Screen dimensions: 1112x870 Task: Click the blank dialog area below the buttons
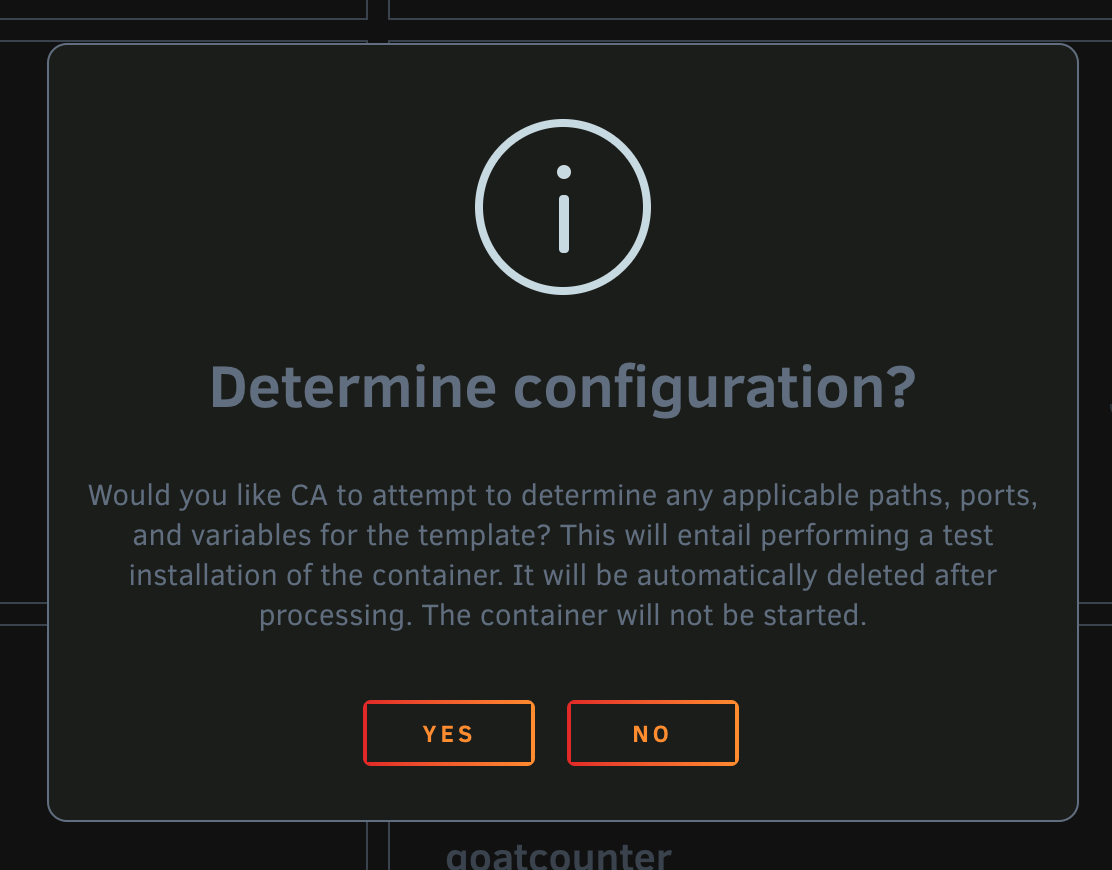[x=563, y=793]
